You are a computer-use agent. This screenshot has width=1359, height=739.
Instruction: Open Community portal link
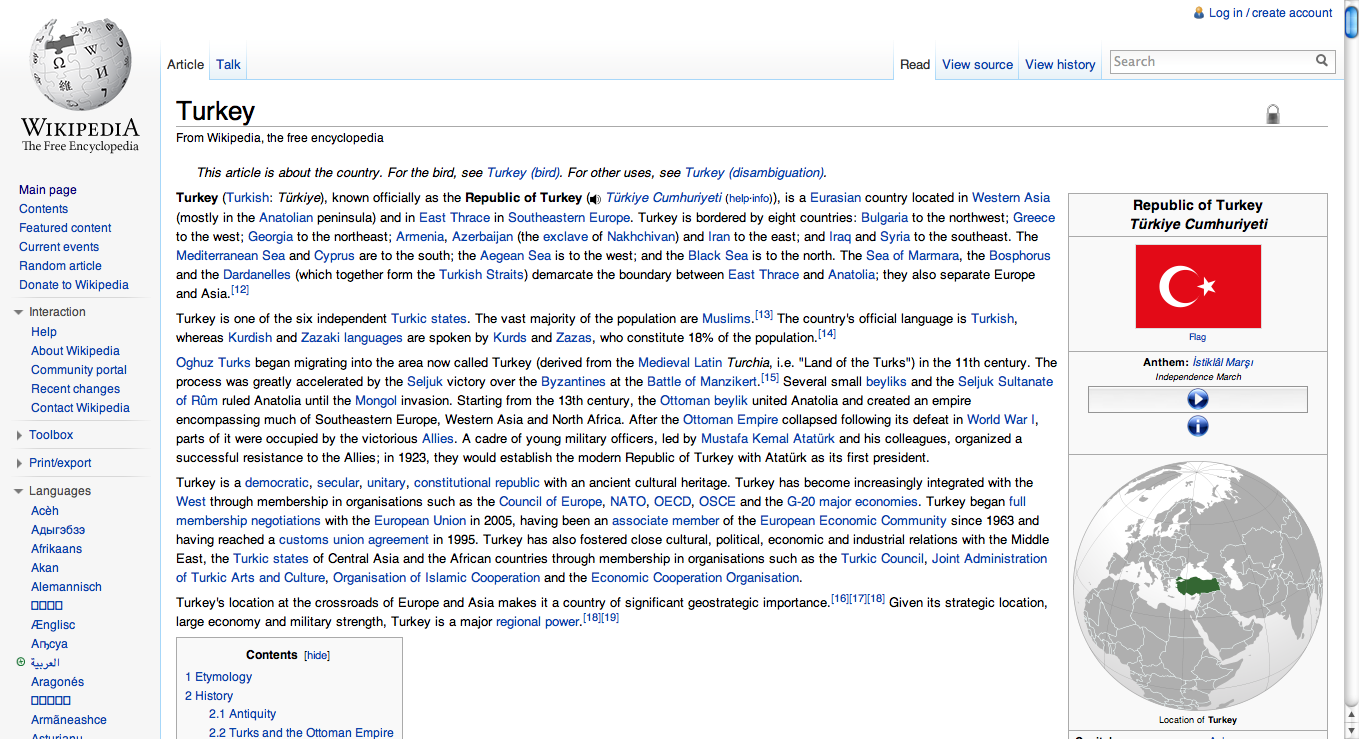[x=79, y=370]
